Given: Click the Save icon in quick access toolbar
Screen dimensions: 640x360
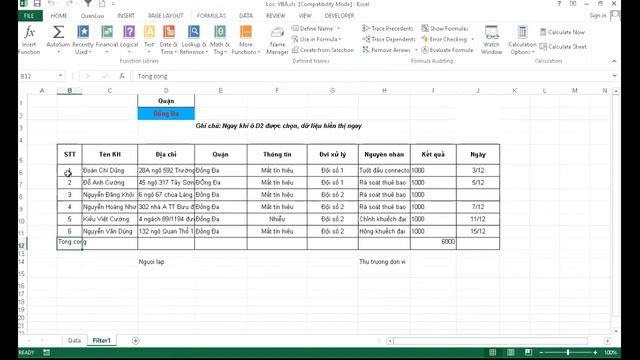Looking at the screenshot, I should click(x=37, y=4).
